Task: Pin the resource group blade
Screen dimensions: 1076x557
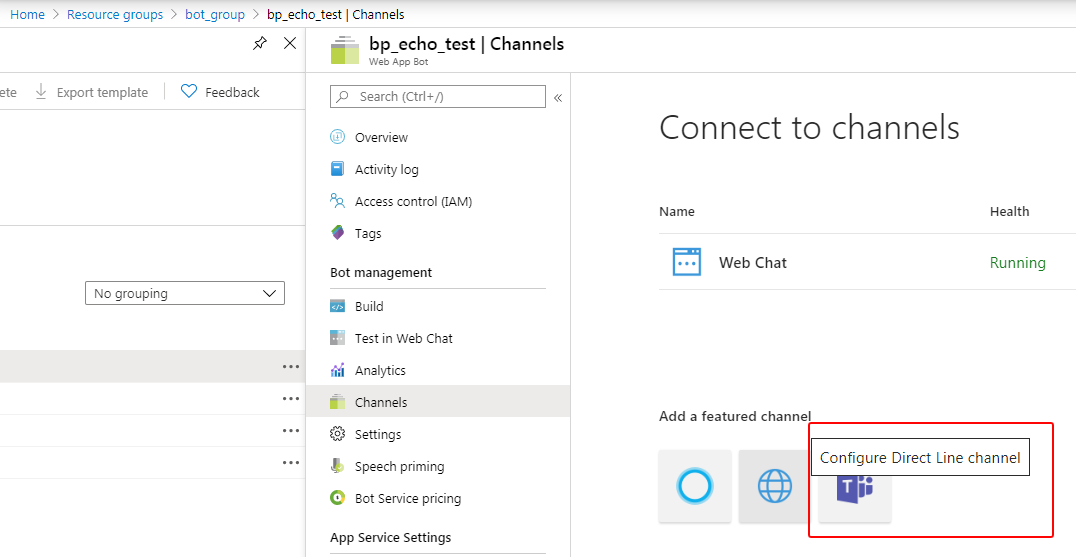Action: click(x=259, y=44)
